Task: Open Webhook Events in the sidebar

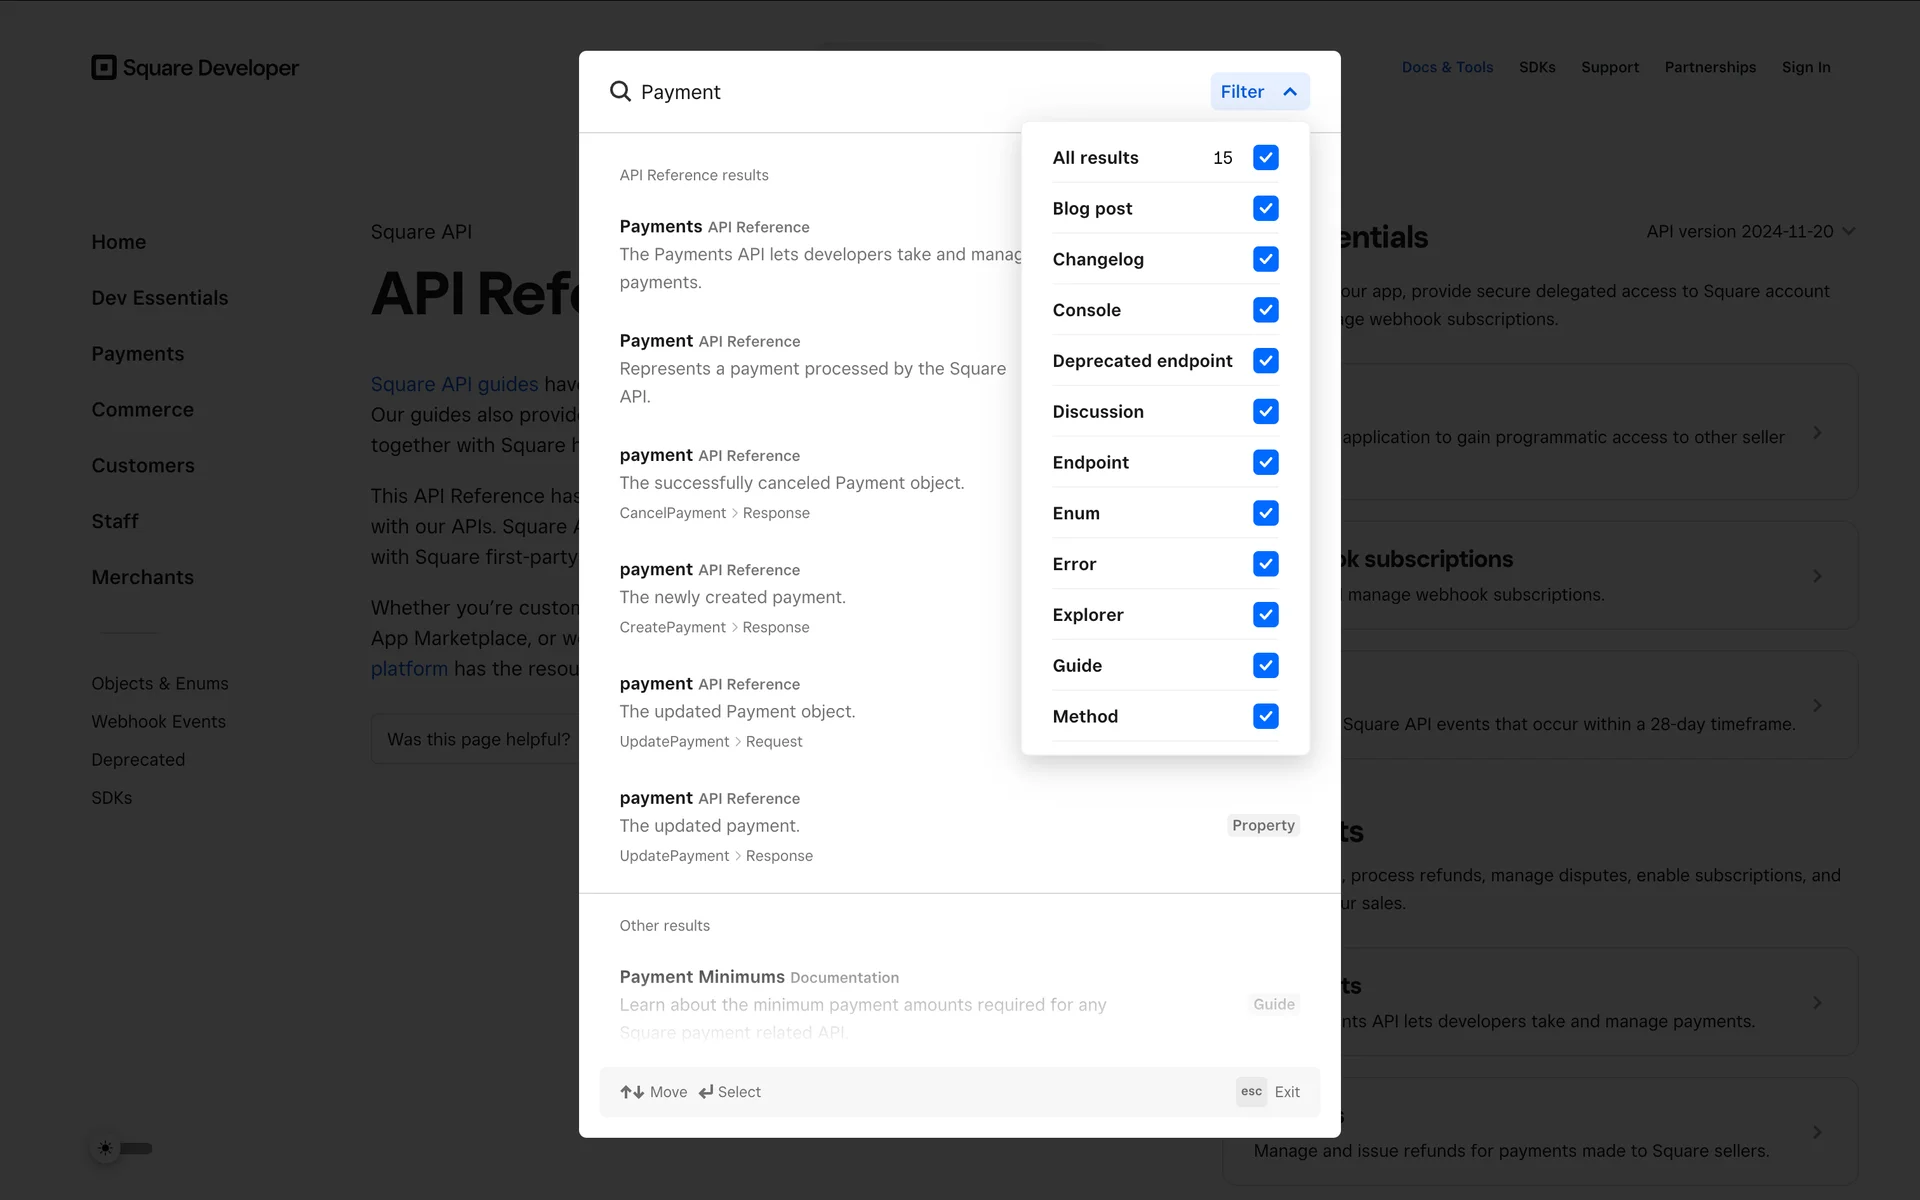Action: click(158, 722)
